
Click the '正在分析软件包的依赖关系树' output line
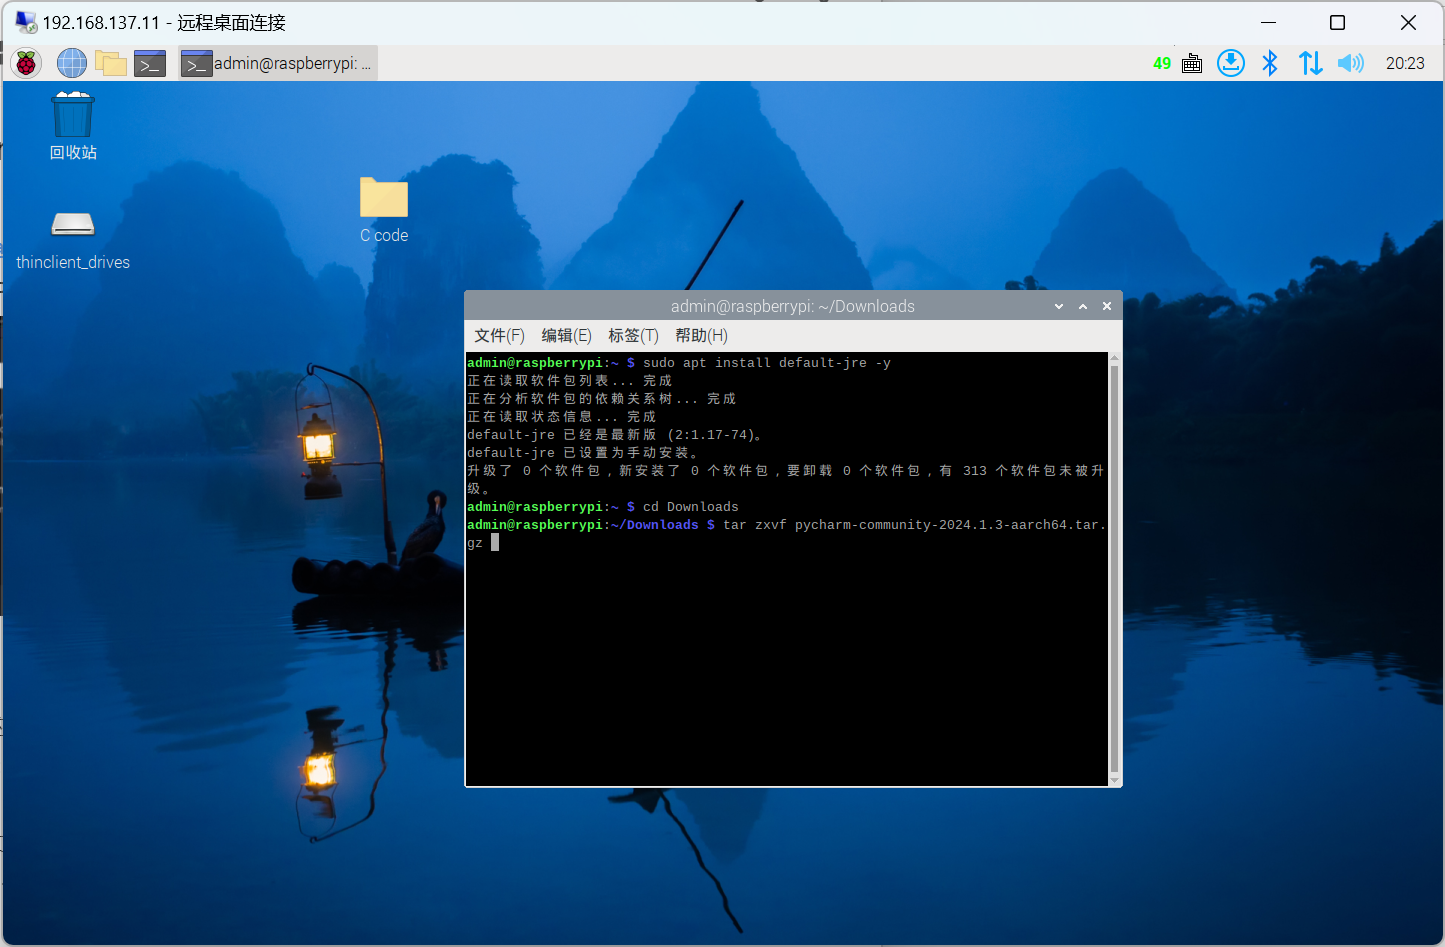pyautogui.click(x=601, y=399)
